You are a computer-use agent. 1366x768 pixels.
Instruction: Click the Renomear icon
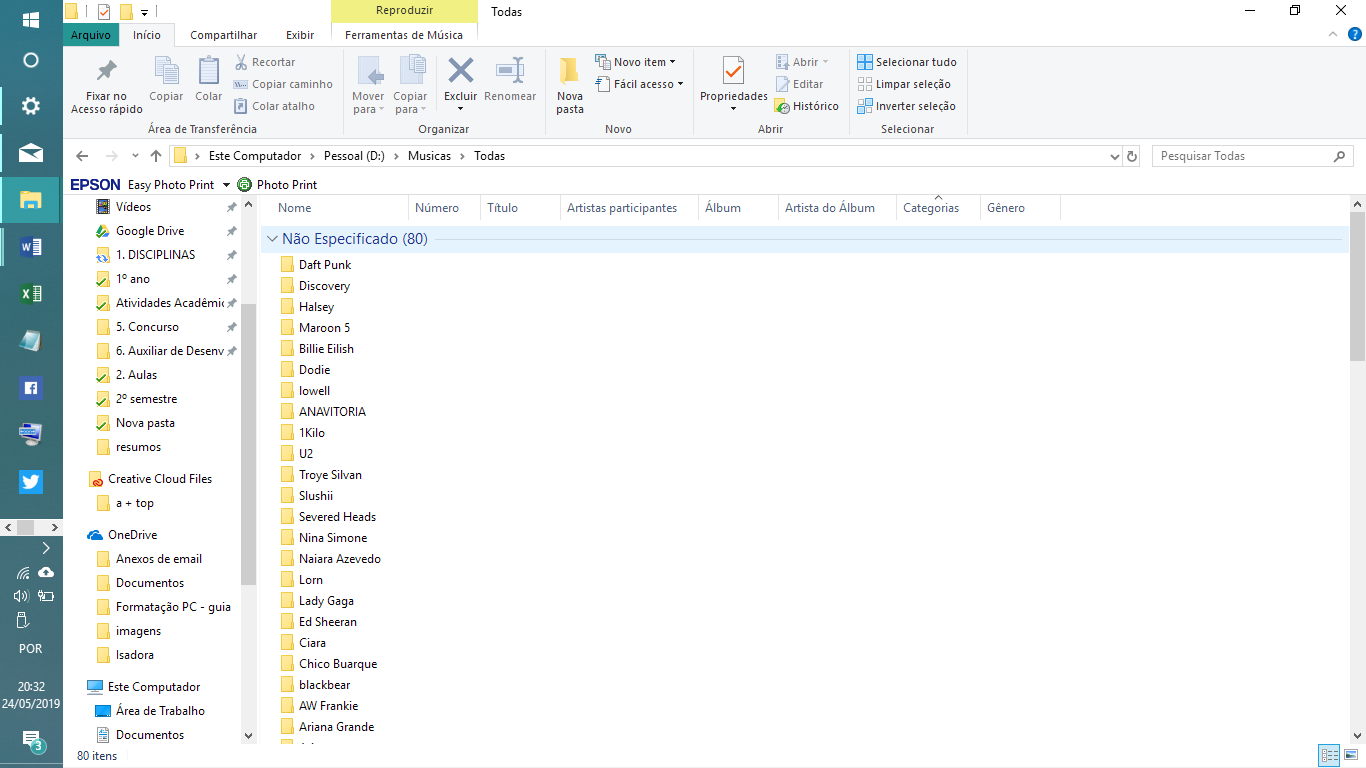point(510,70)
